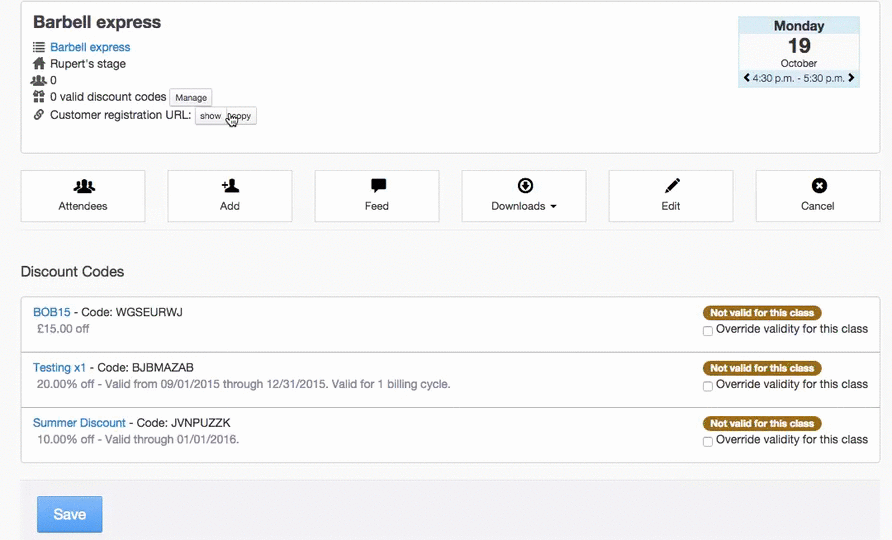The width and height of the screenshot is (892, 540).
Task: Open the Barbell express link
Action: point(90,47)
